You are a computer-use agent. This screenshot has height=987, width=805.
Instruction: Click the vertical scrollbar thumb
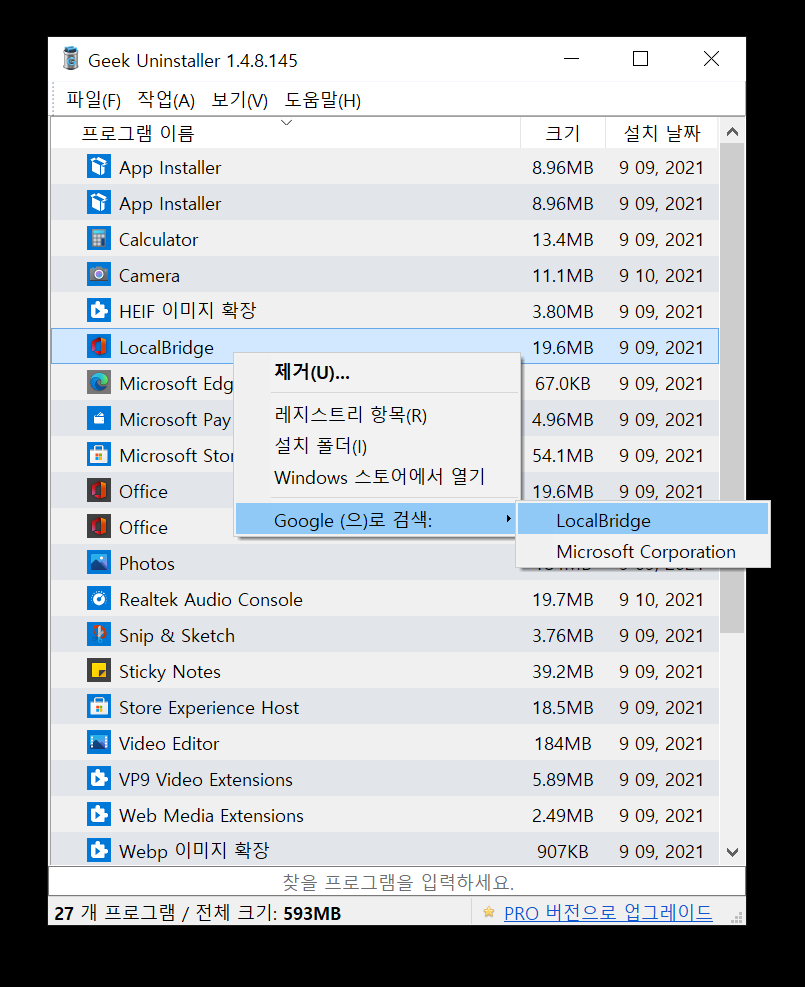[x=732, y=388]
